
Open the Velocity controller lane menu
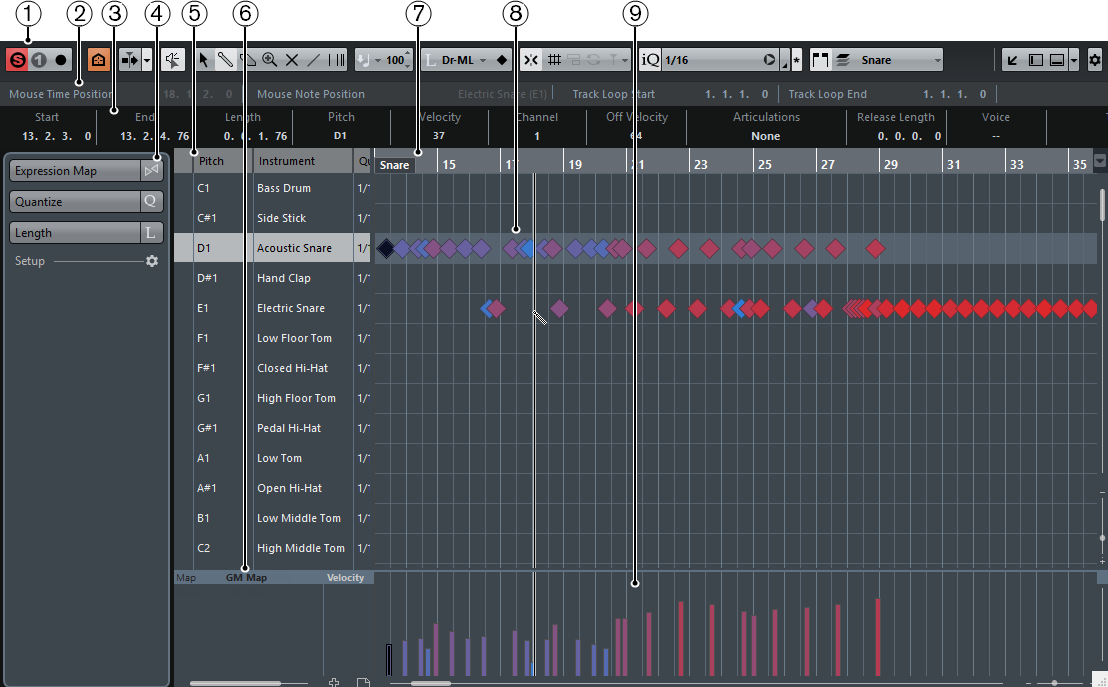point(346,577)
